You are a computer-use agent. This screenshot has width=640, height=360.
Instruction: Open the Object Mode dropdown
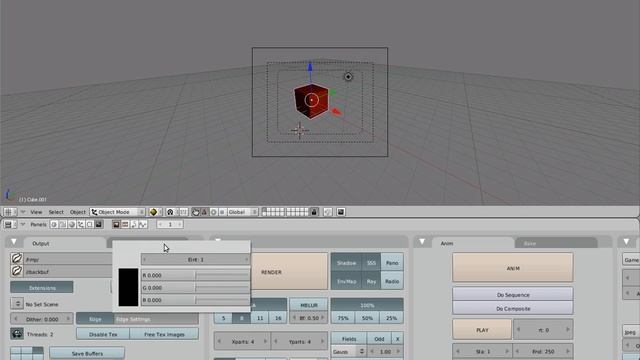(118, 212)
